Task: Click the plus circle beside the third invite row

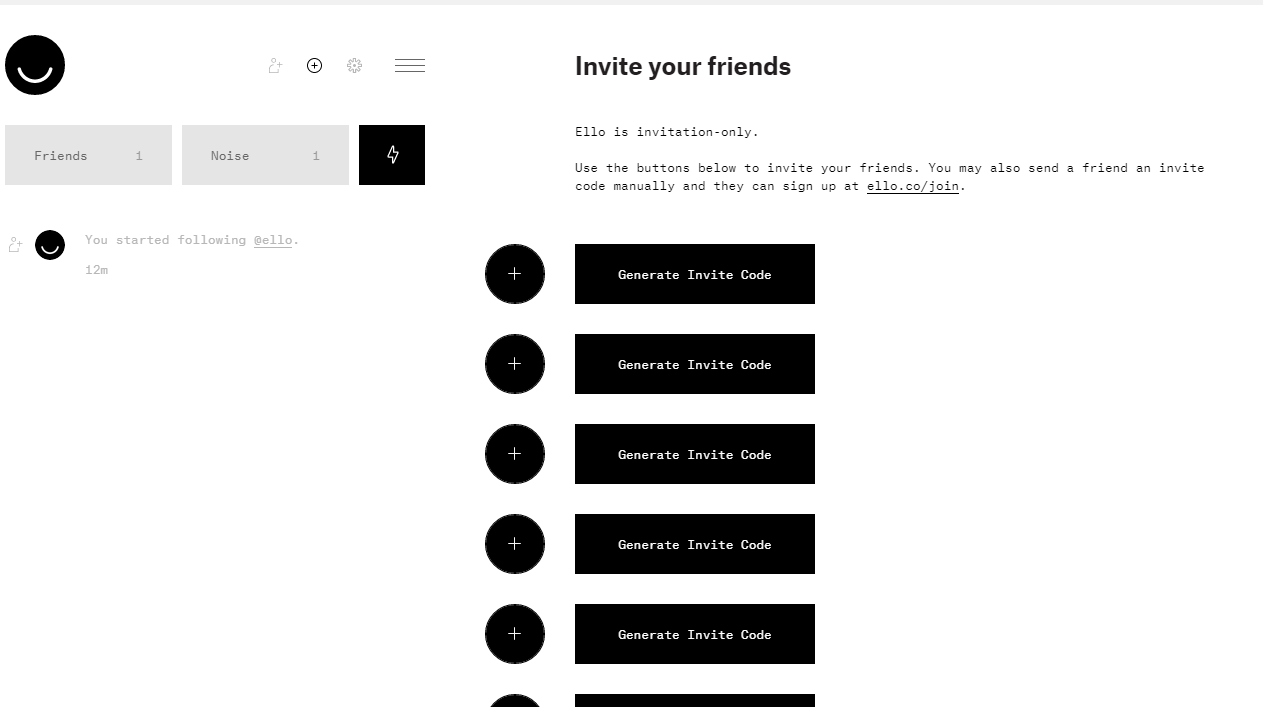Action: click(514, 453)
